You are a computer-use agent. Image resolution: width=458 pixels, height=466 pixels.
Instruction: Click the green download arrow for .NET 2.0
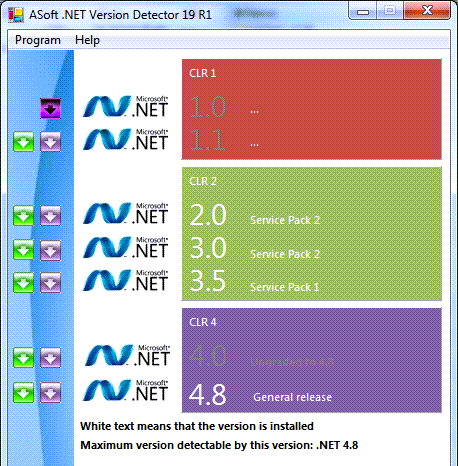(23, 216)
